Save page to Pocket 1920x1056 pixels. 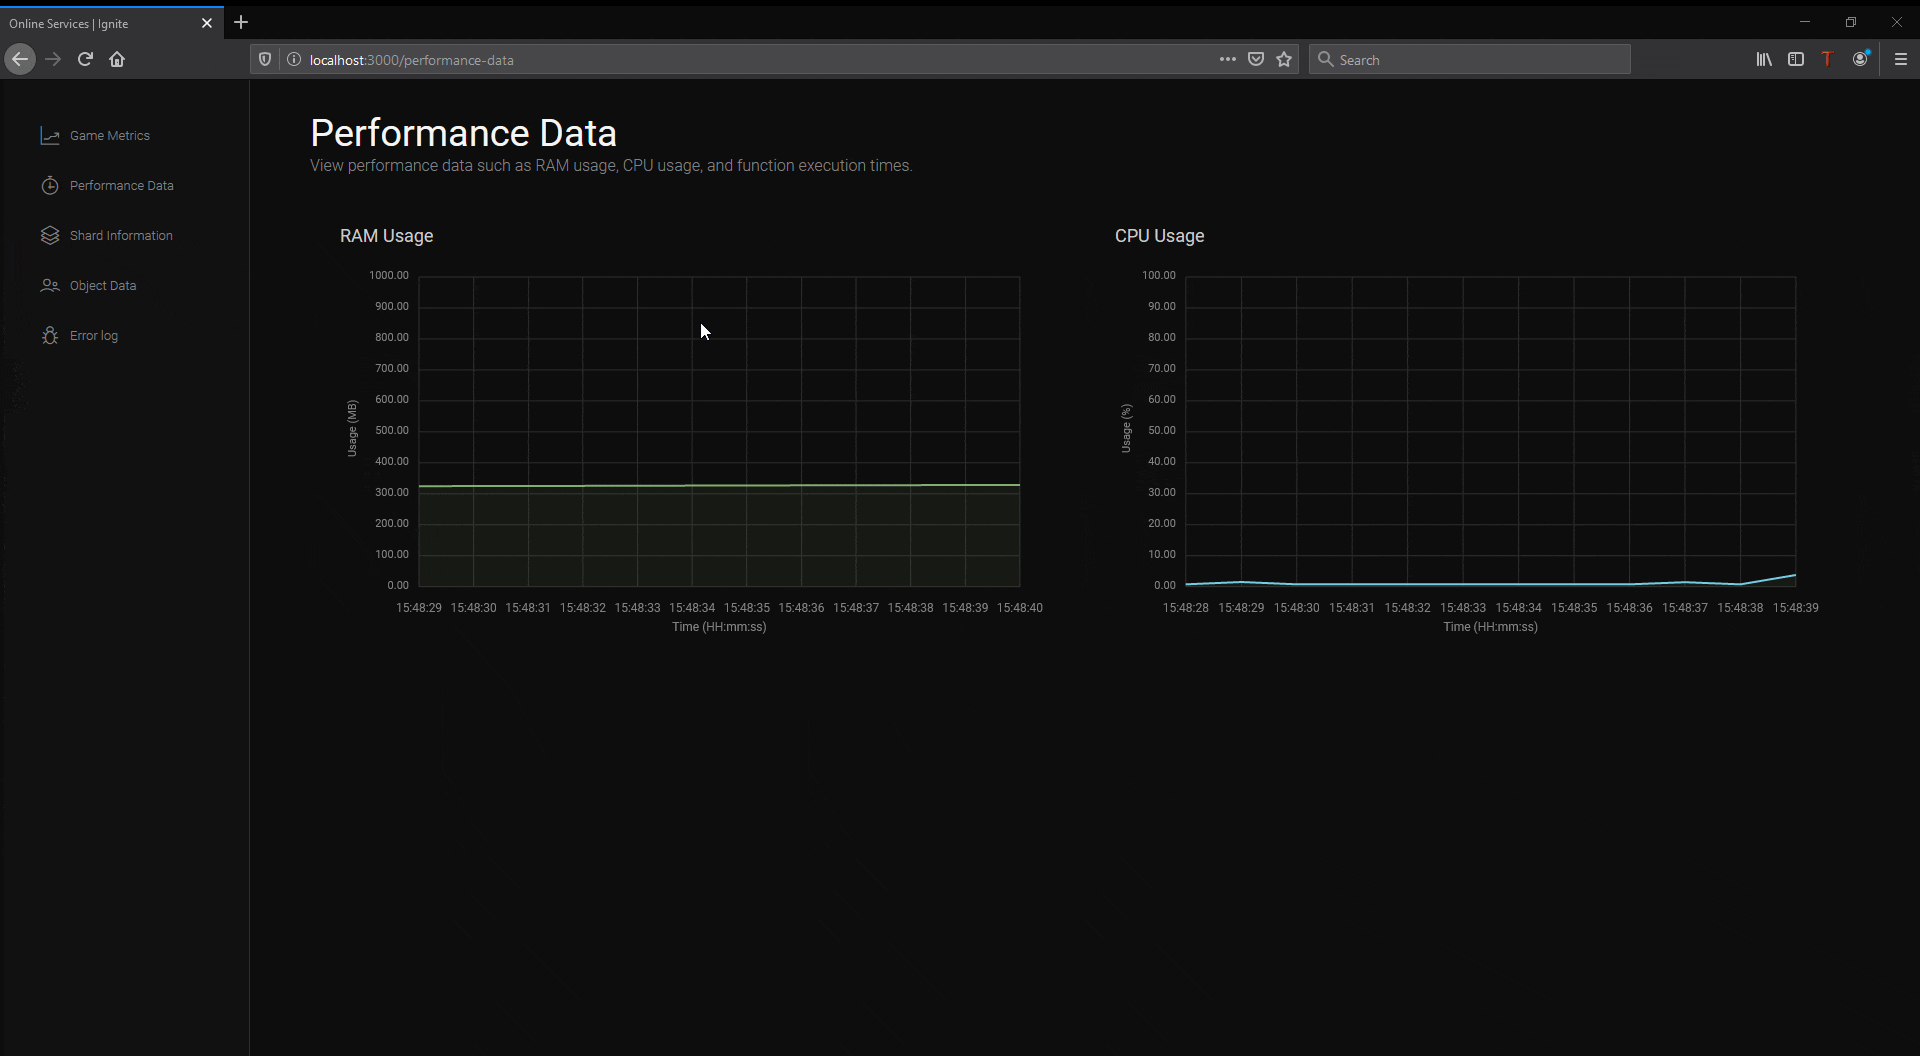pos(1256,59)
